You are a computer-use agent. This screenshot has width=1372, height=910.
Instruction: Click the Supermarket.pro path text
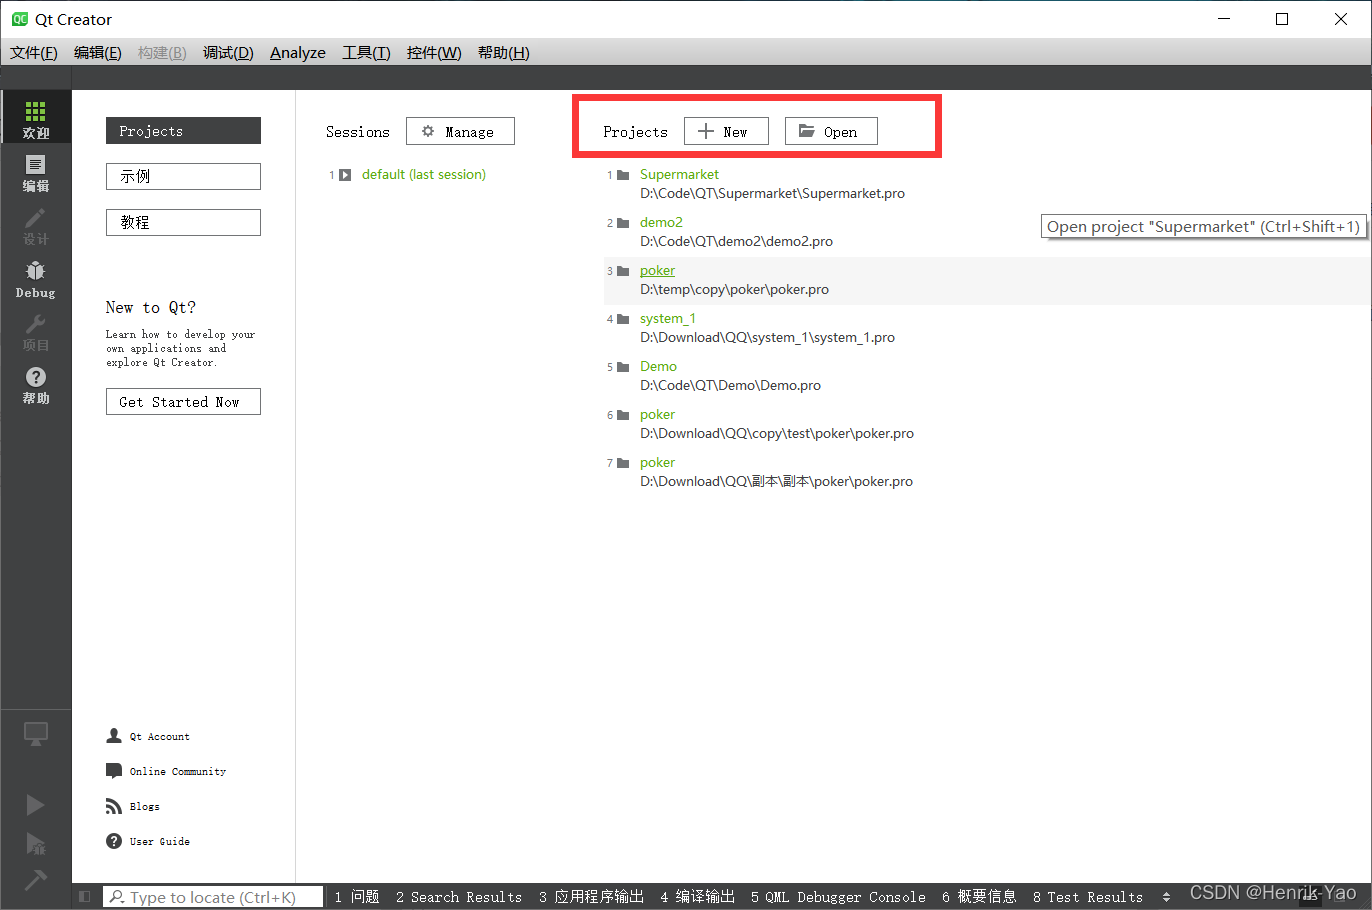coord(772,193)
